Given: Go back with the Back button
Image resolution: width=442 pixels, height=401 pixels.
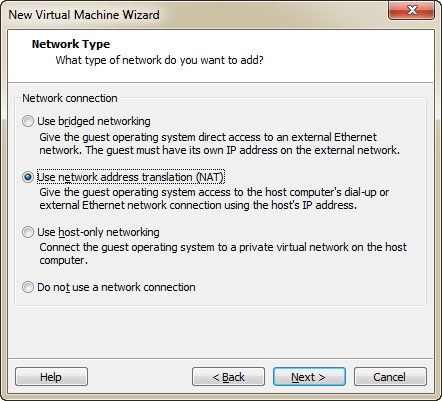Looking at the screenshot, I should pos(228,377).
